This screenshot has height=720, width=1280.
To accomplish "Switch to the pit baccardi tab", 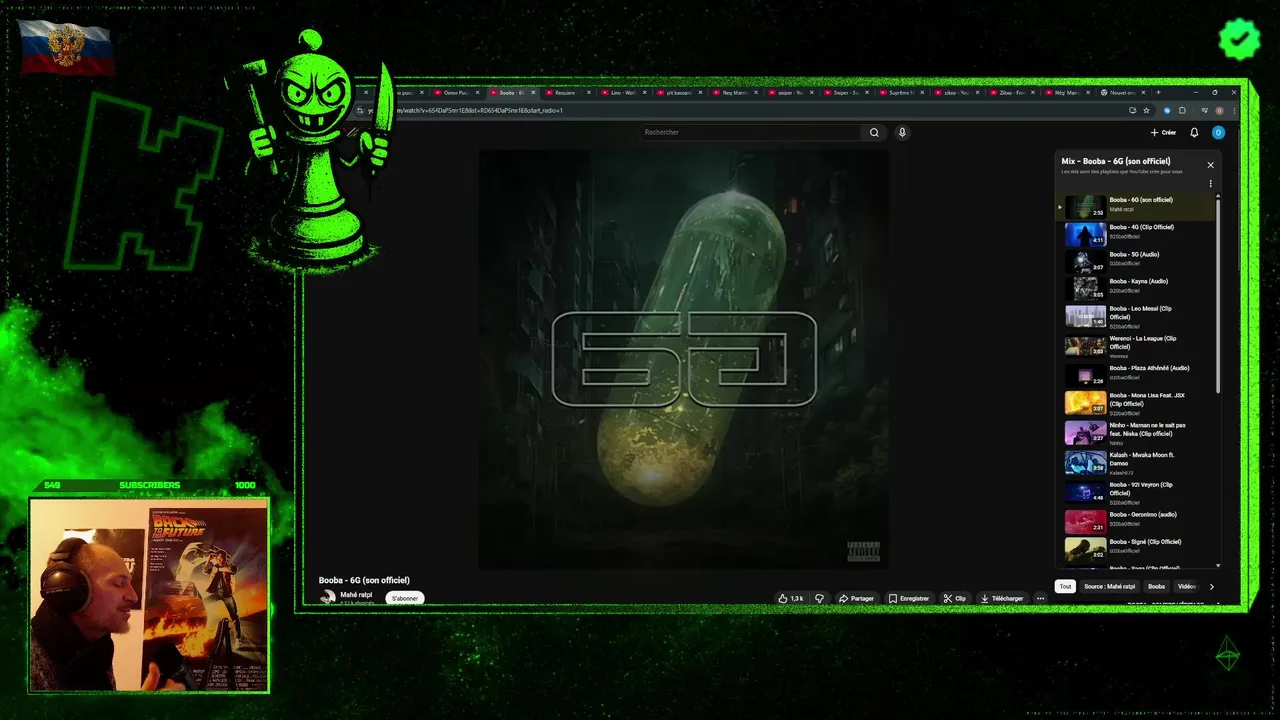I will click(x=679, y=92).
